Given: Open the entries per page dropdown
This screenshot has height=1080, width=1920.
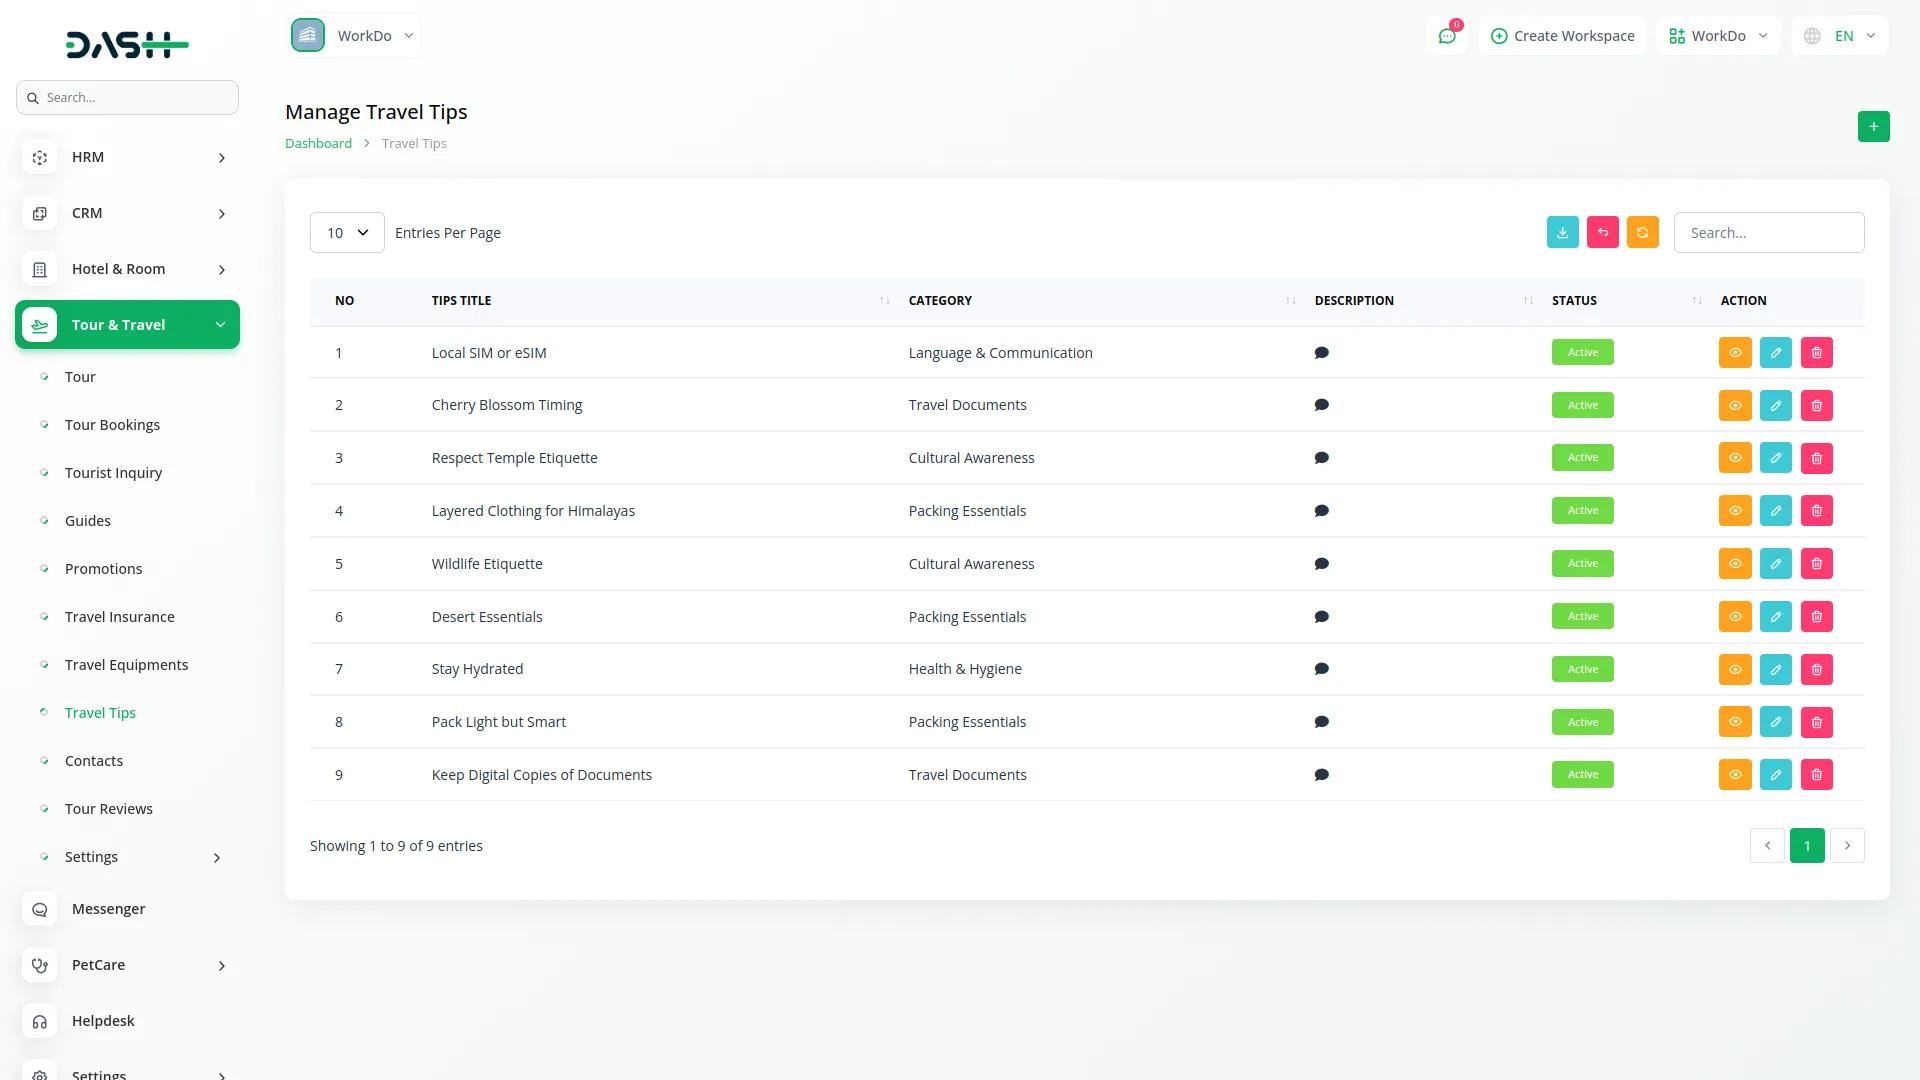Looking at the screenshot, I should [x=347, y=232].
